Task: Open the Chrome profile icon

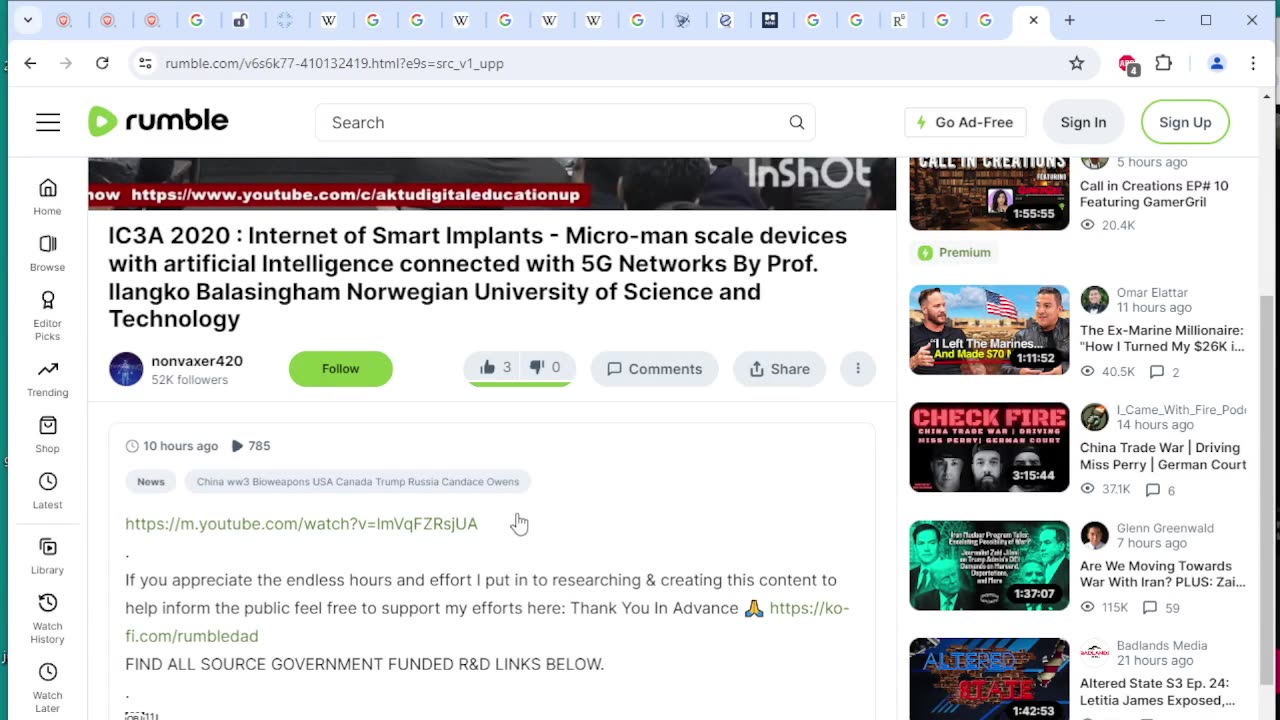Action: click(x=1217, y=63)
